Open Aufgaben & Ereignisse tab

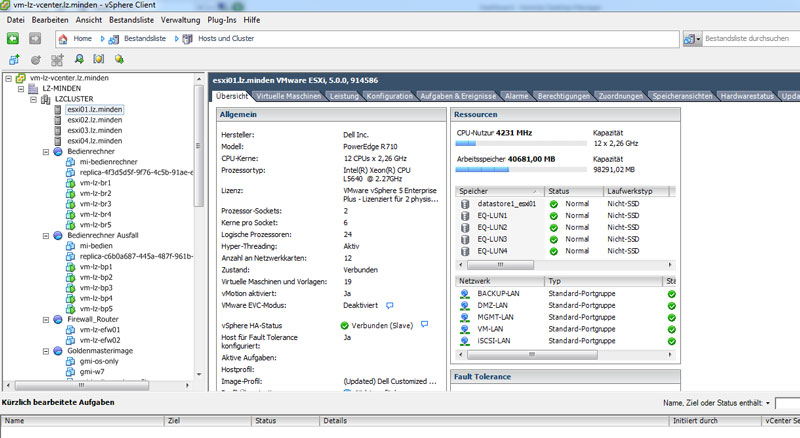click(458, 96)
